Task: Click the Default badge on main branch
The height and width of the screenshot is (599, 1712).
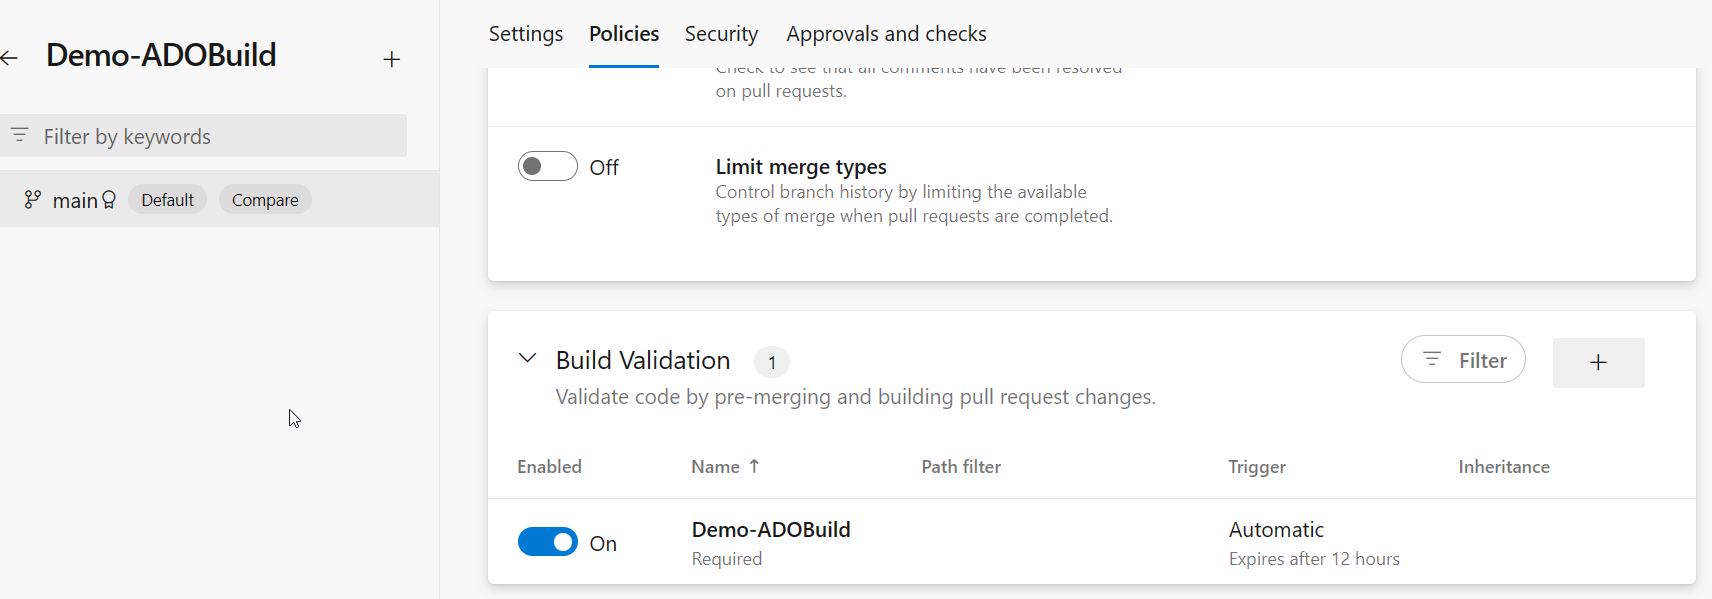Action: pyautogui.click(x=167, y=200)
